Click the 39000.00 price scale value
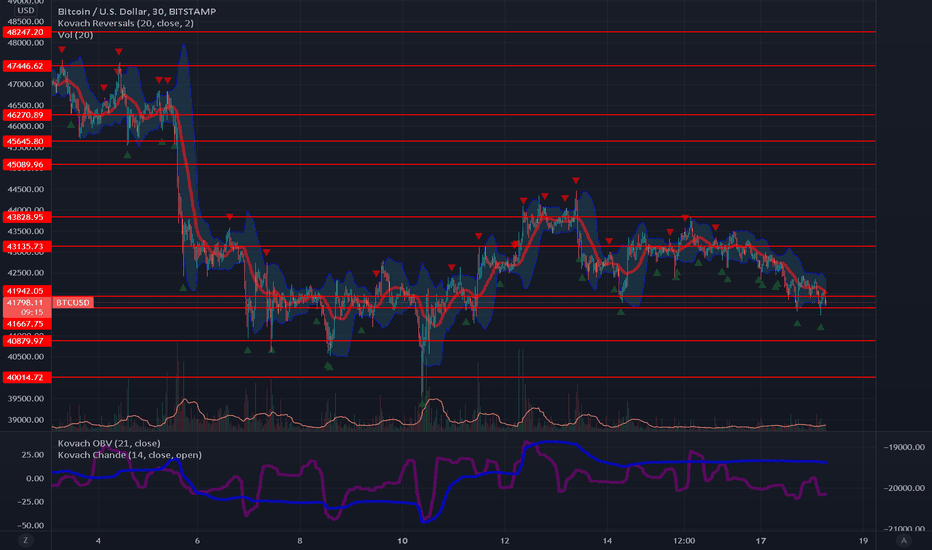This screenshot has height=550, width=932. tap(26, 420)
